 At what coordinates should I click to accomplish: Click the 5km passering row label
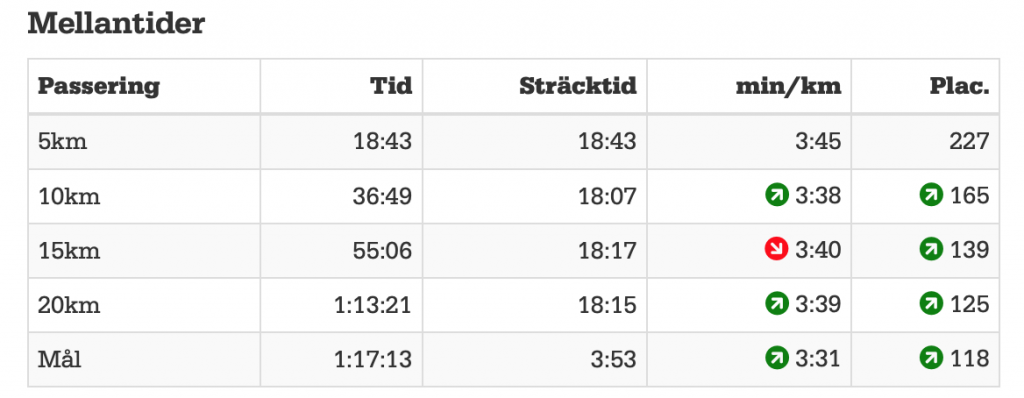[63, 141]
